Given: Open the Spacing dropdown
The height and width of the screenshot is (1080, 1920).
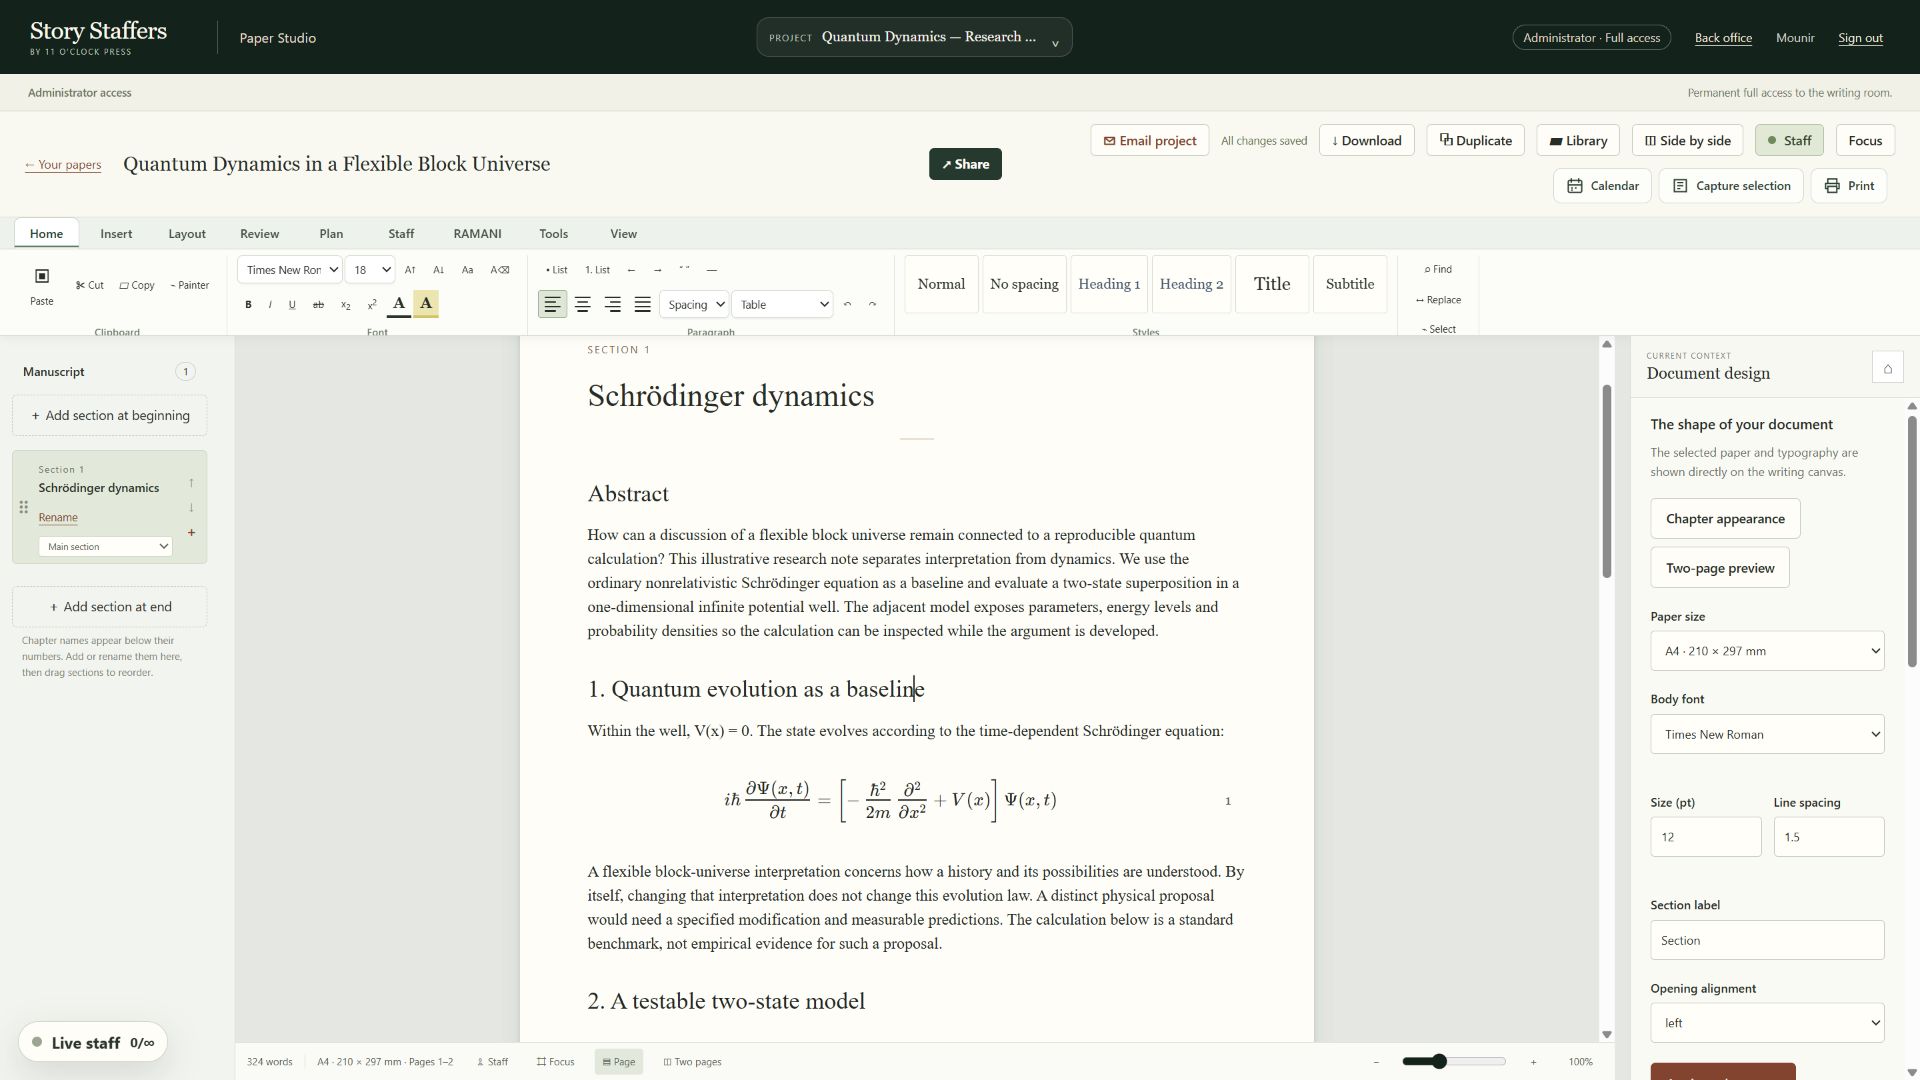Looking at the screenshot, I should [x=694, y=304].
